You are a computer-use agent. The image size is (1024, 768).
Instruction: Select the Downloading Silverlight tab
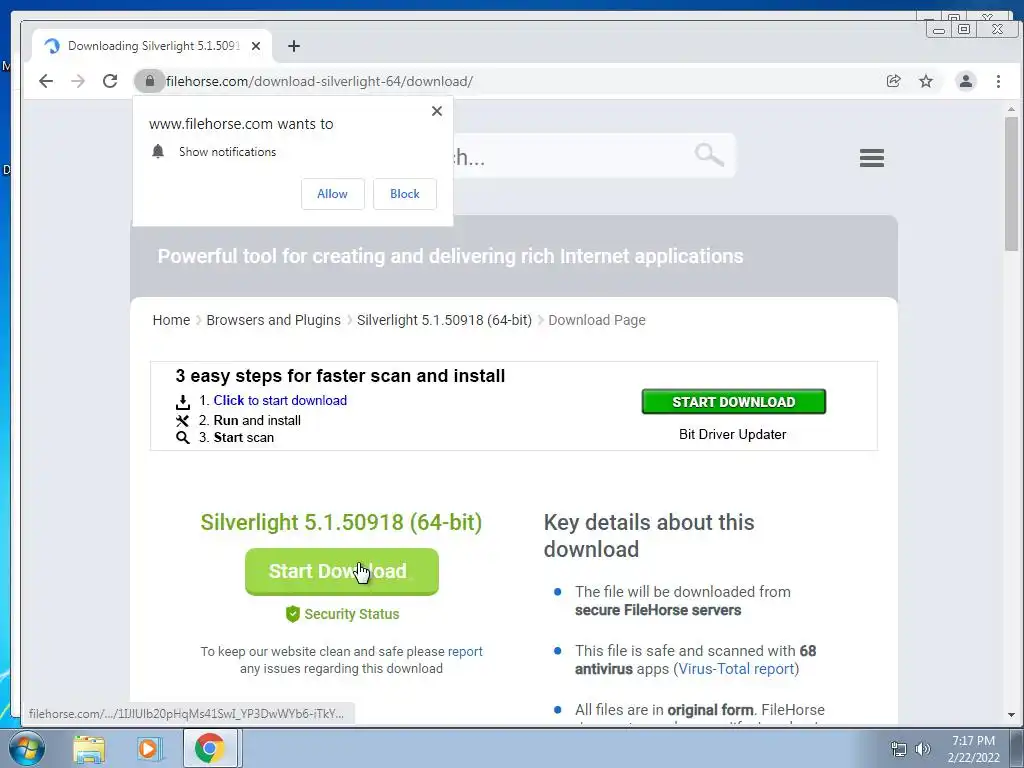(x=152, y=46)
